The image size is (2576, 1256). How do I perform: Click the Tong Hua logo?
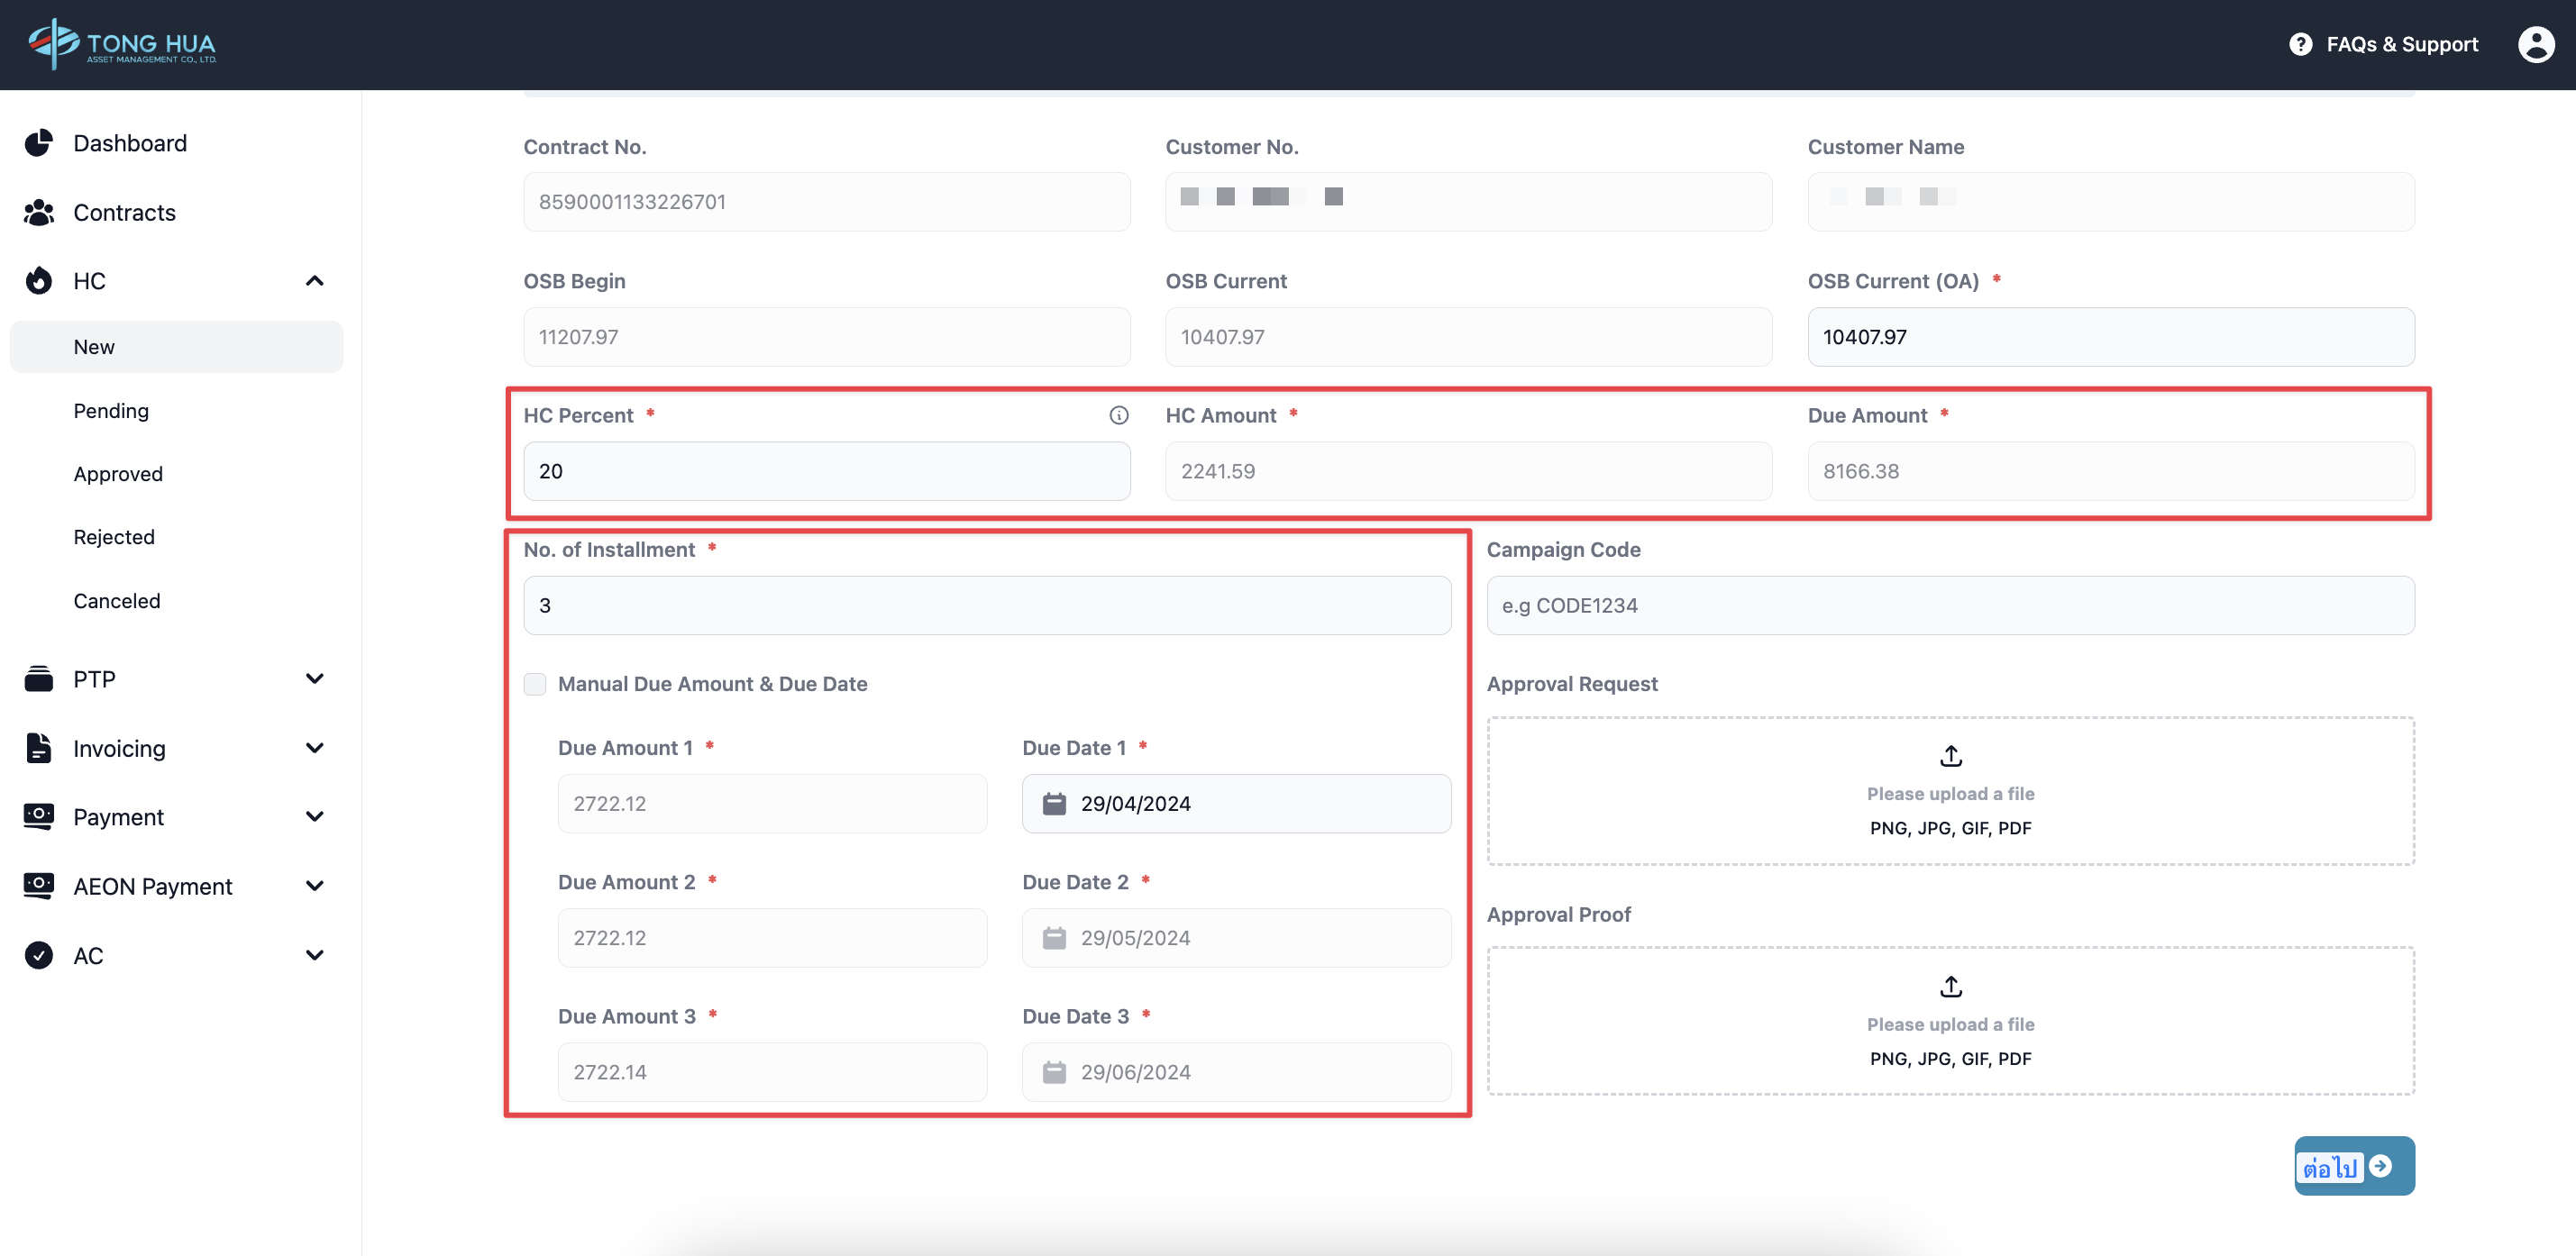[x=122, y=44]
